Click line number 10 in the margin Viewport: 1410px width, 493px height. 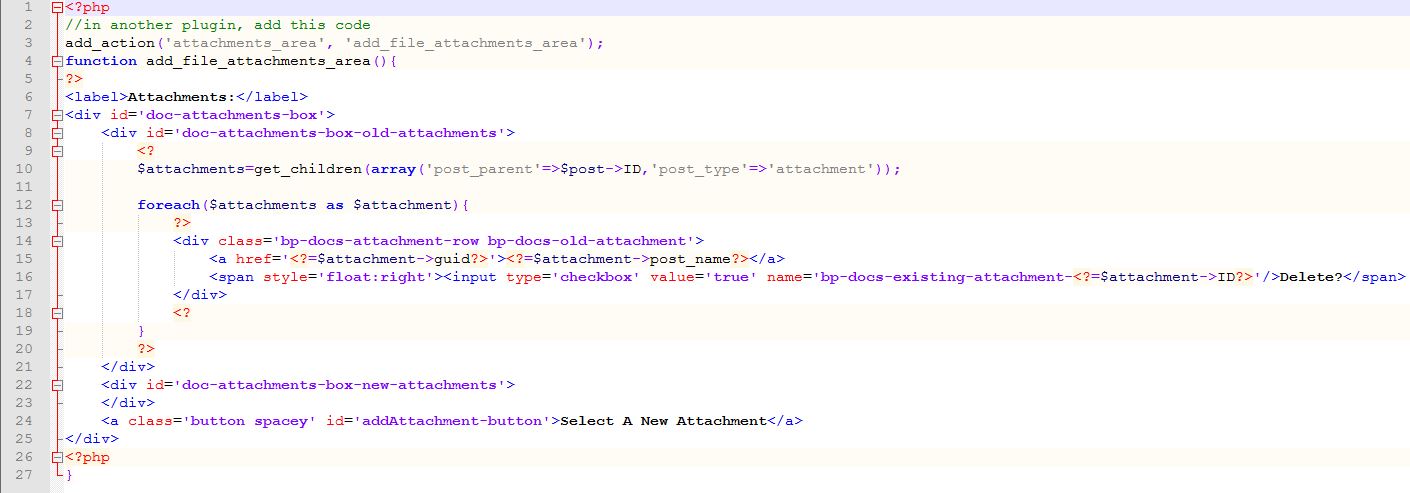point(24,169)
